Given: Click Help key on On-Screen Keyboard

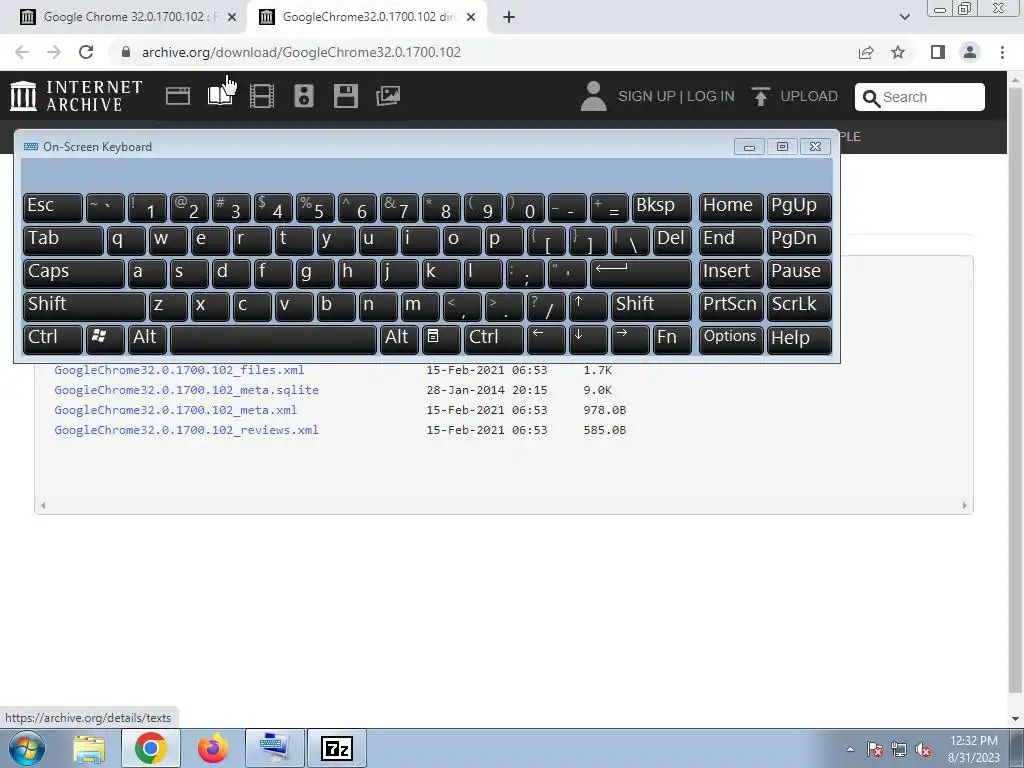Looking at the screenshot, I should (799, 338).
